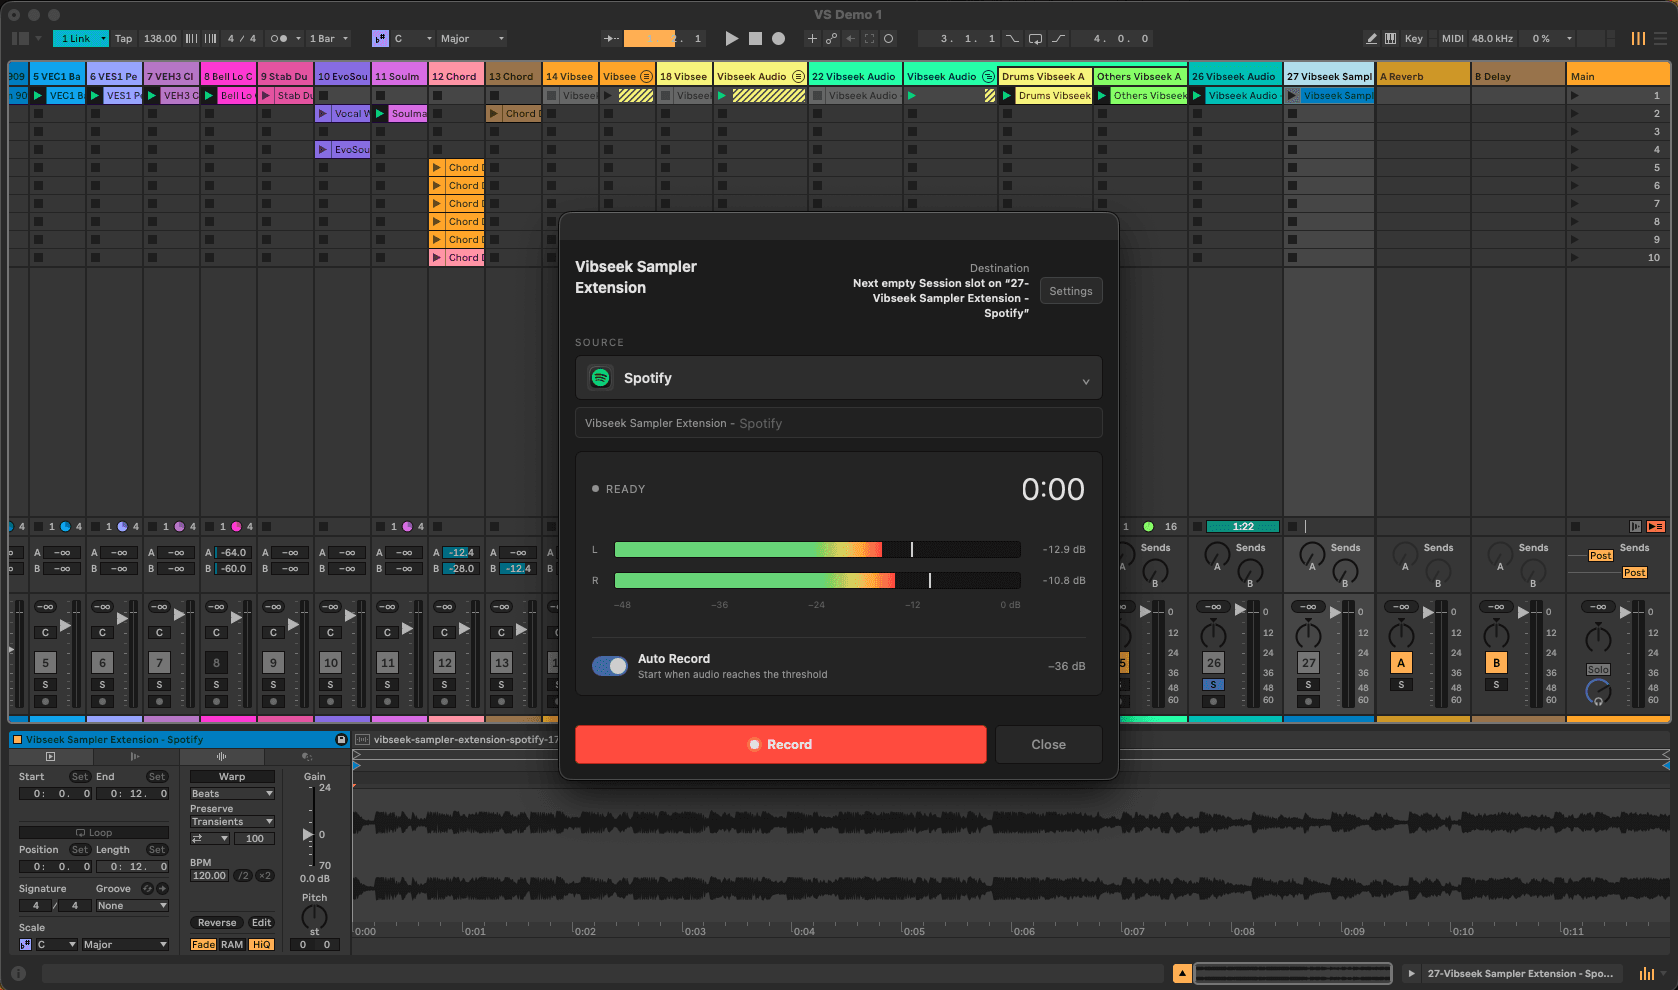Start playback with the transport Play button
The image size is (1678, 990).
point(732,38)
